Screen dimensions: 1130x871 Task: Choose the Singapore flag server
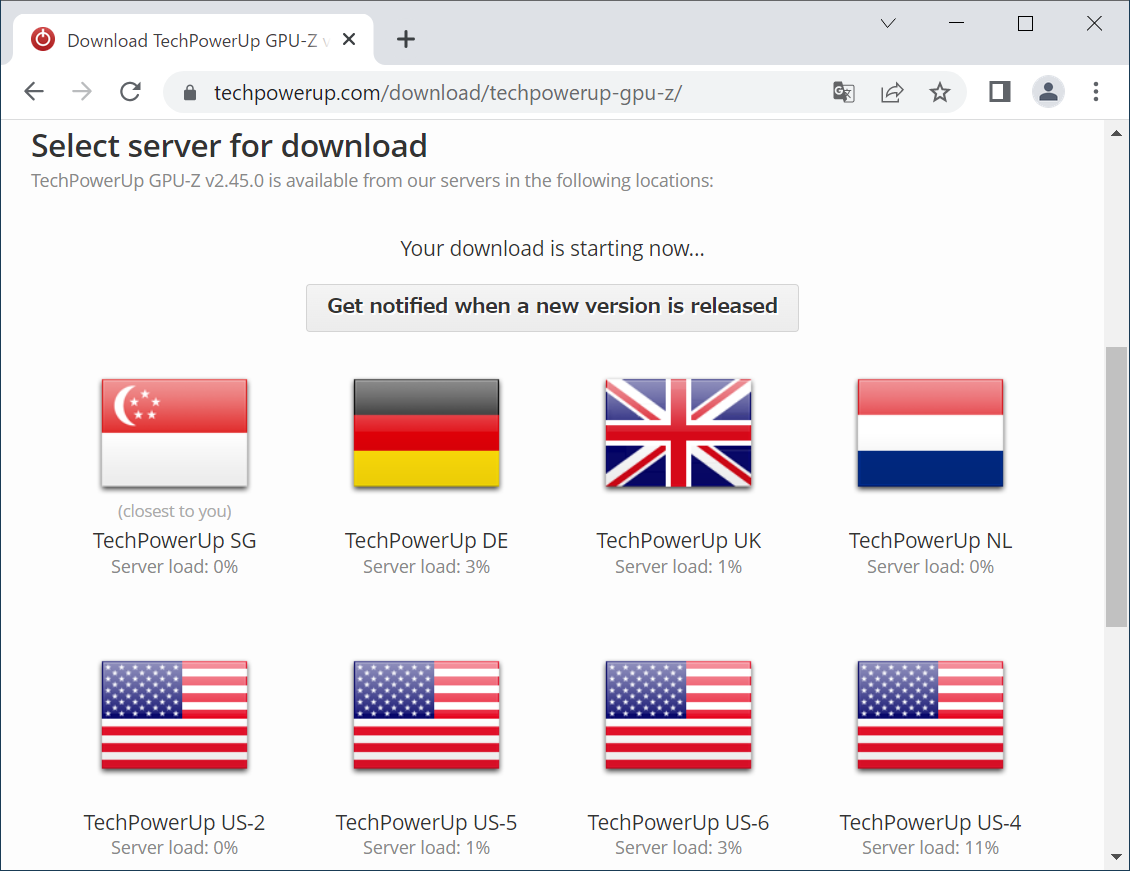click(x=174, y=433)
